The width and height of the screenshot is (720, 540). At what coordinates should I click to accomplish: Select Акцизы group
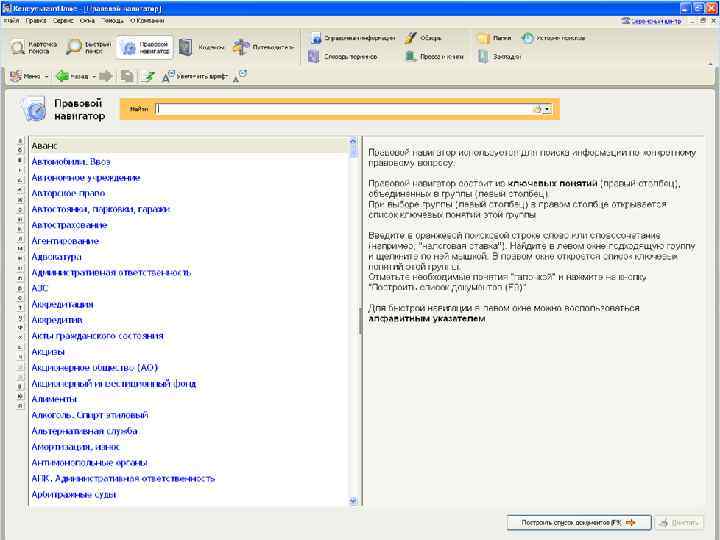coord(48,352)
